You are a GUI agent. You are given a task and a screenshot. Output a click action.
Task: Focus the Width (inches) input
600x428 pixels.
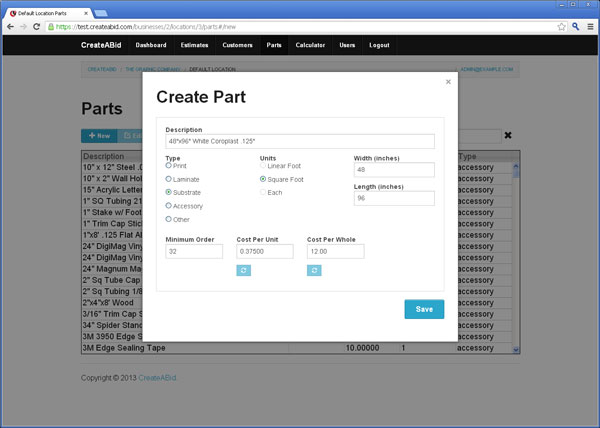[394, 170]
